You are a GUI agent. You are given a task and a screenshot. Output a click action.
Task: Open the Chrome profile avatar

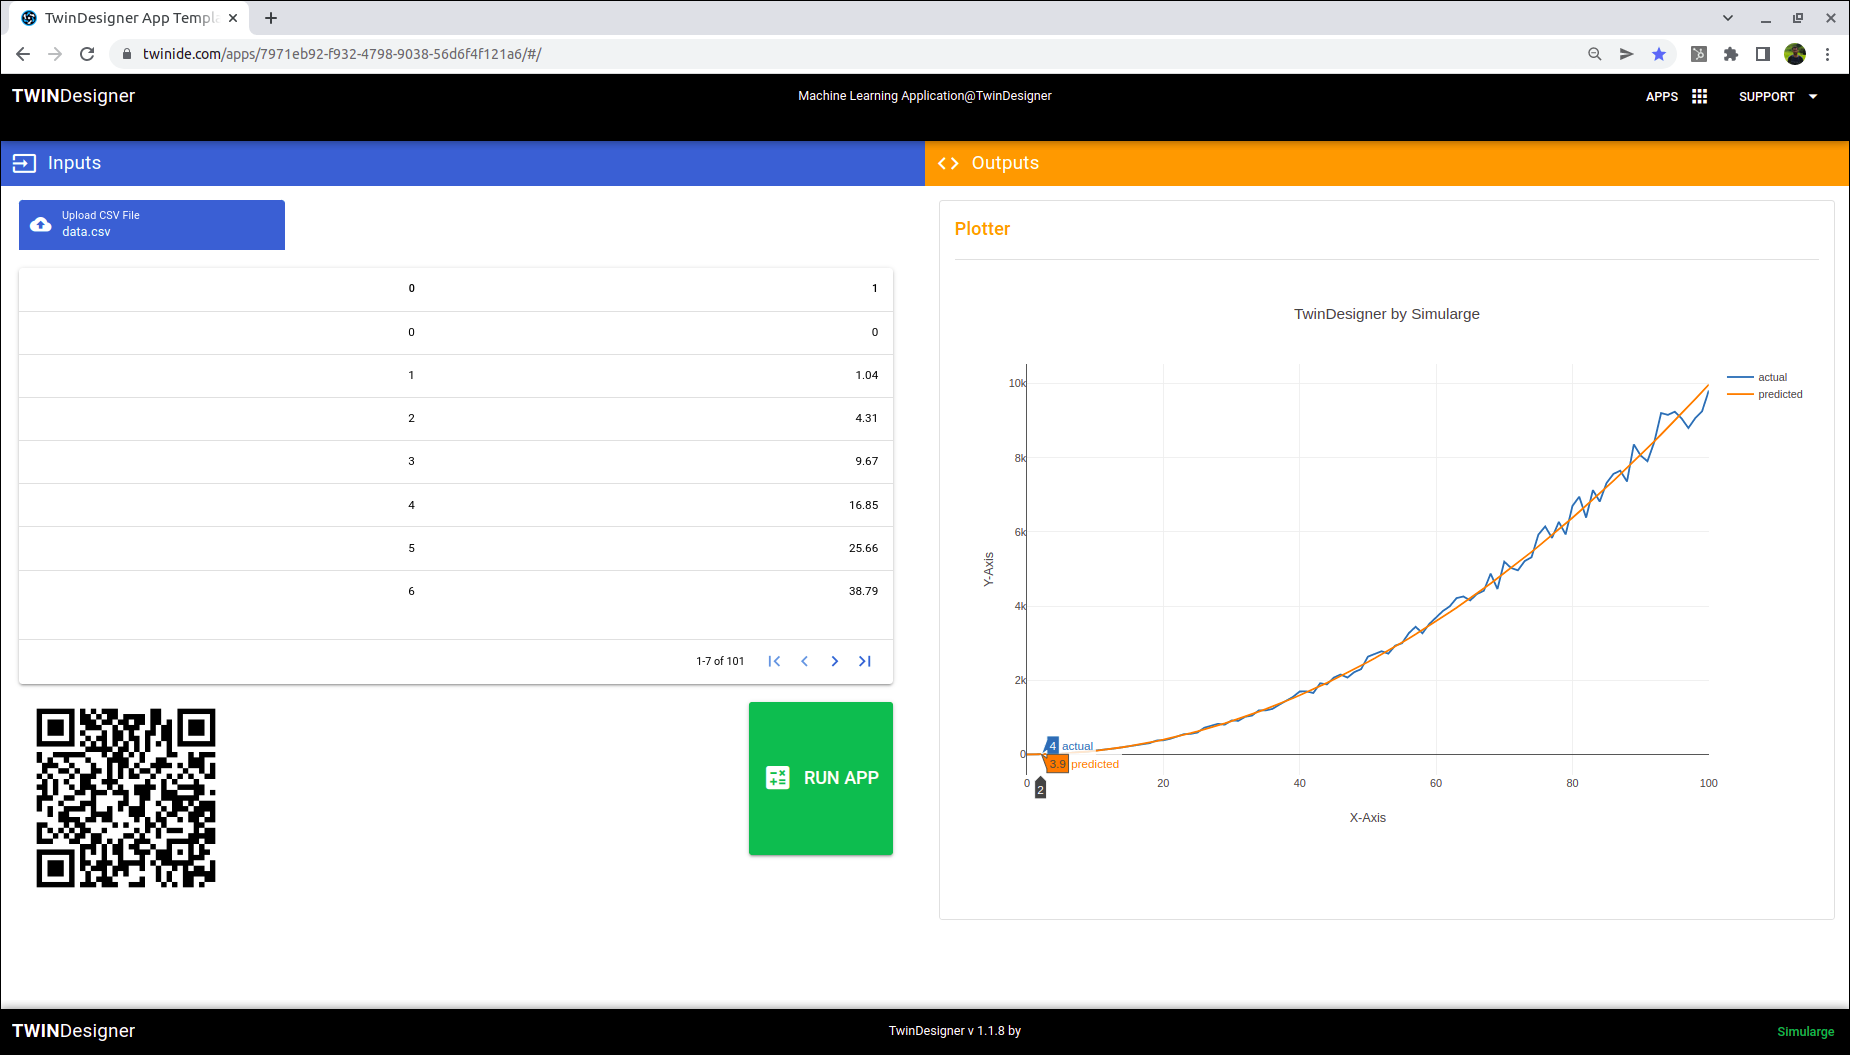[1795, 54]
